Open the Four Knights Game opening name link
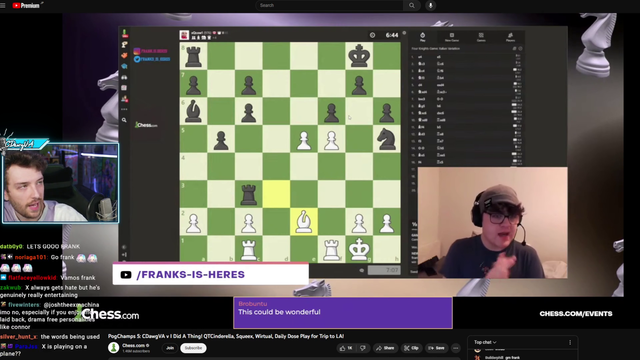The height and width of the screenshot is (360, 640). point(436,49)
